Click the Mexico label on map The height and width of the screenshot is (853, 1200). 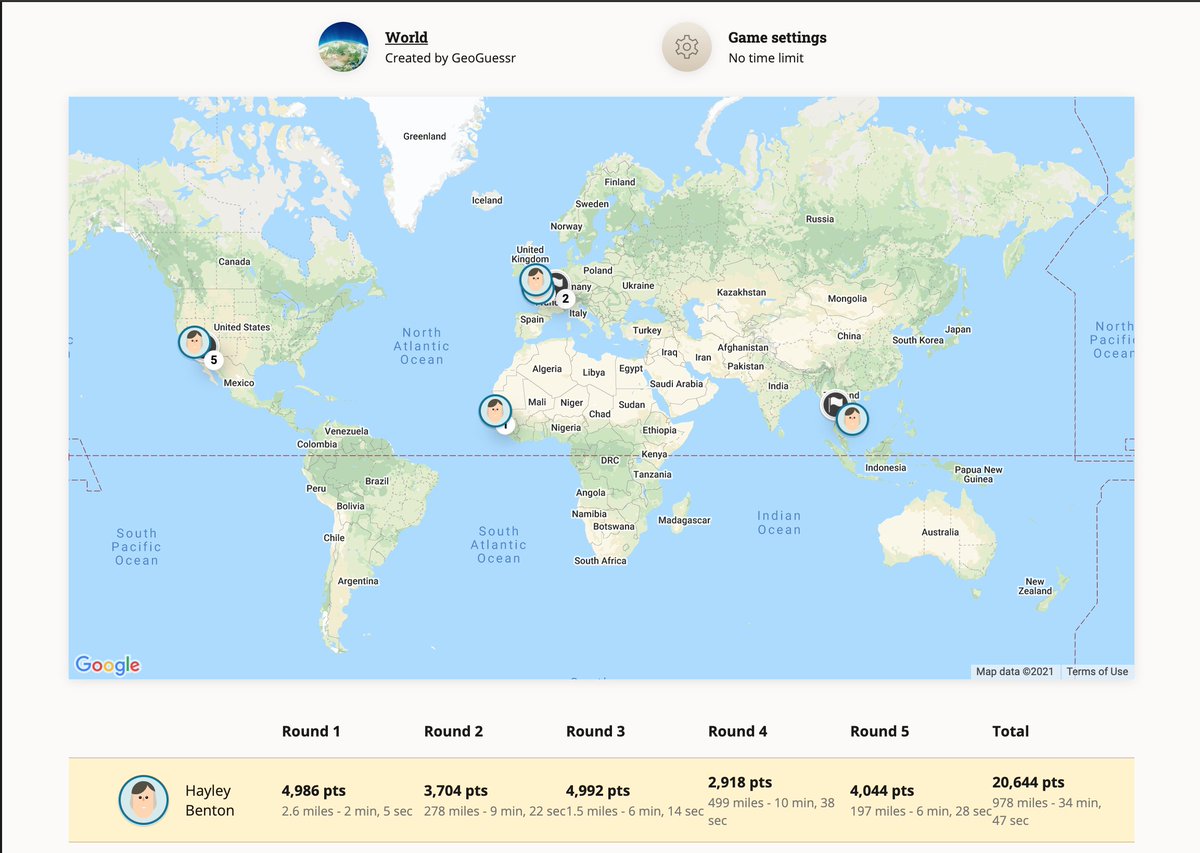[x=239, y=383]
